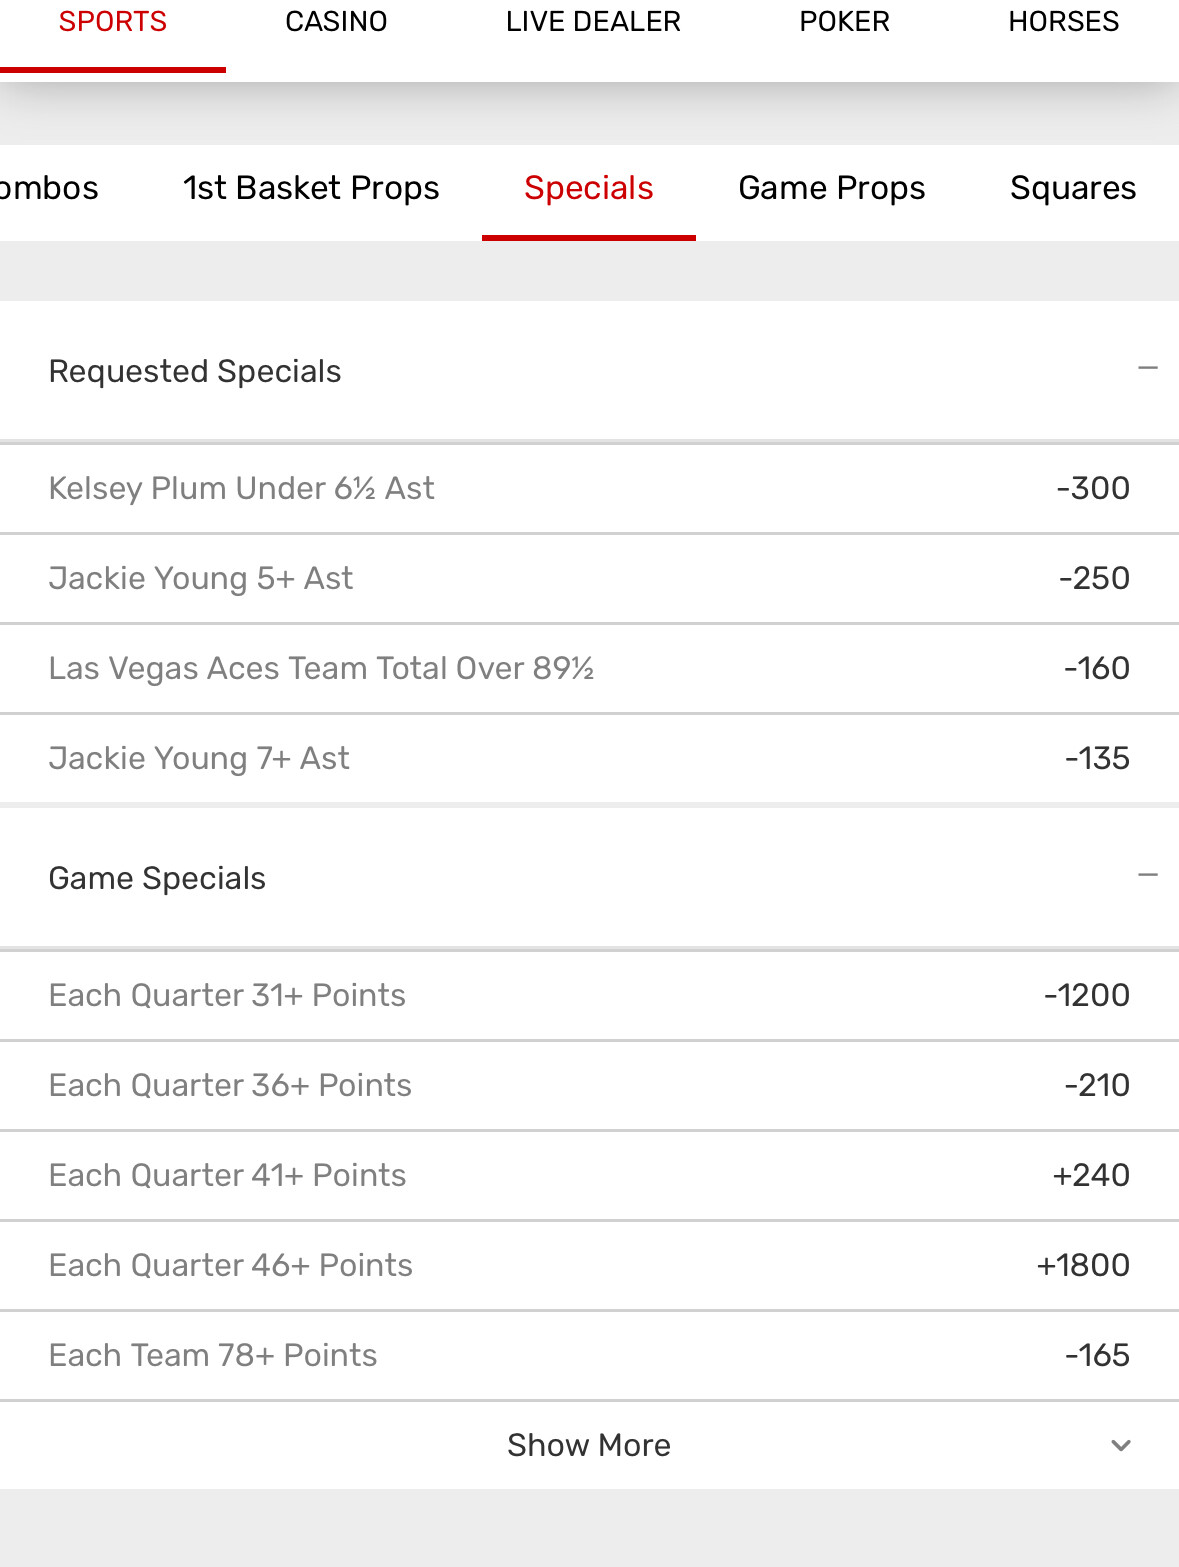Collapse the Game Specials section
Viewport: 1179px width, 1567px height.
coord(1147,876)
